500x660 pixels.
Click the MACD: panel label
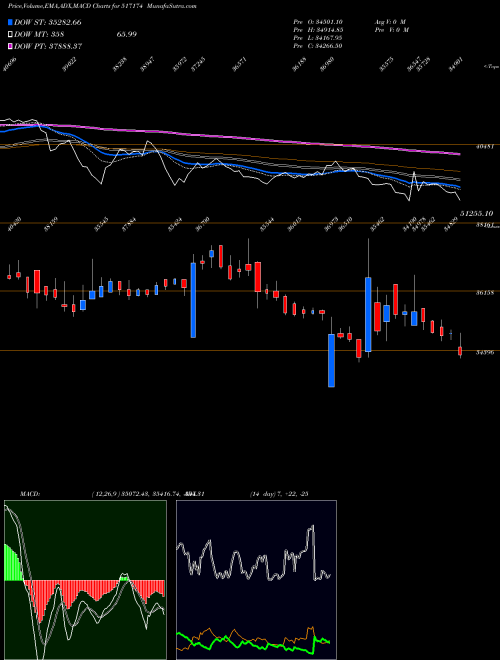click(30, 494)
